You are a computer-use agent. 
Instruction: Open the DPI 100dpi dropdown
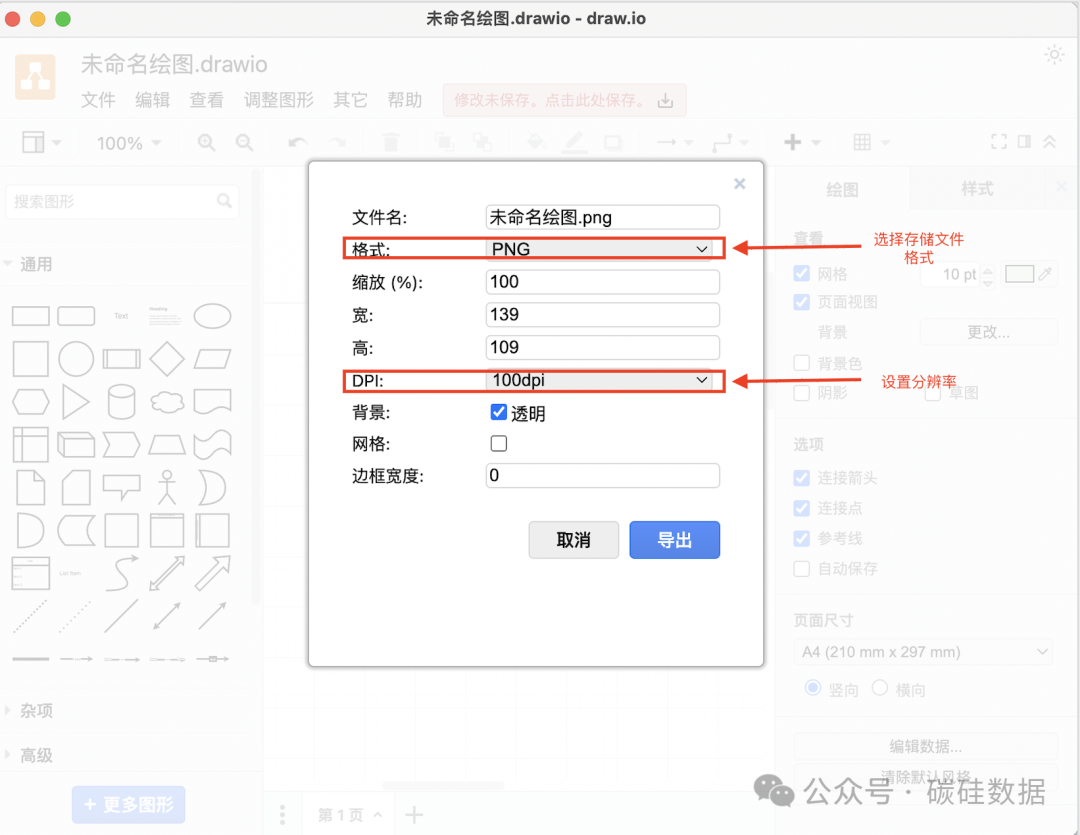[x=602, y=381]
